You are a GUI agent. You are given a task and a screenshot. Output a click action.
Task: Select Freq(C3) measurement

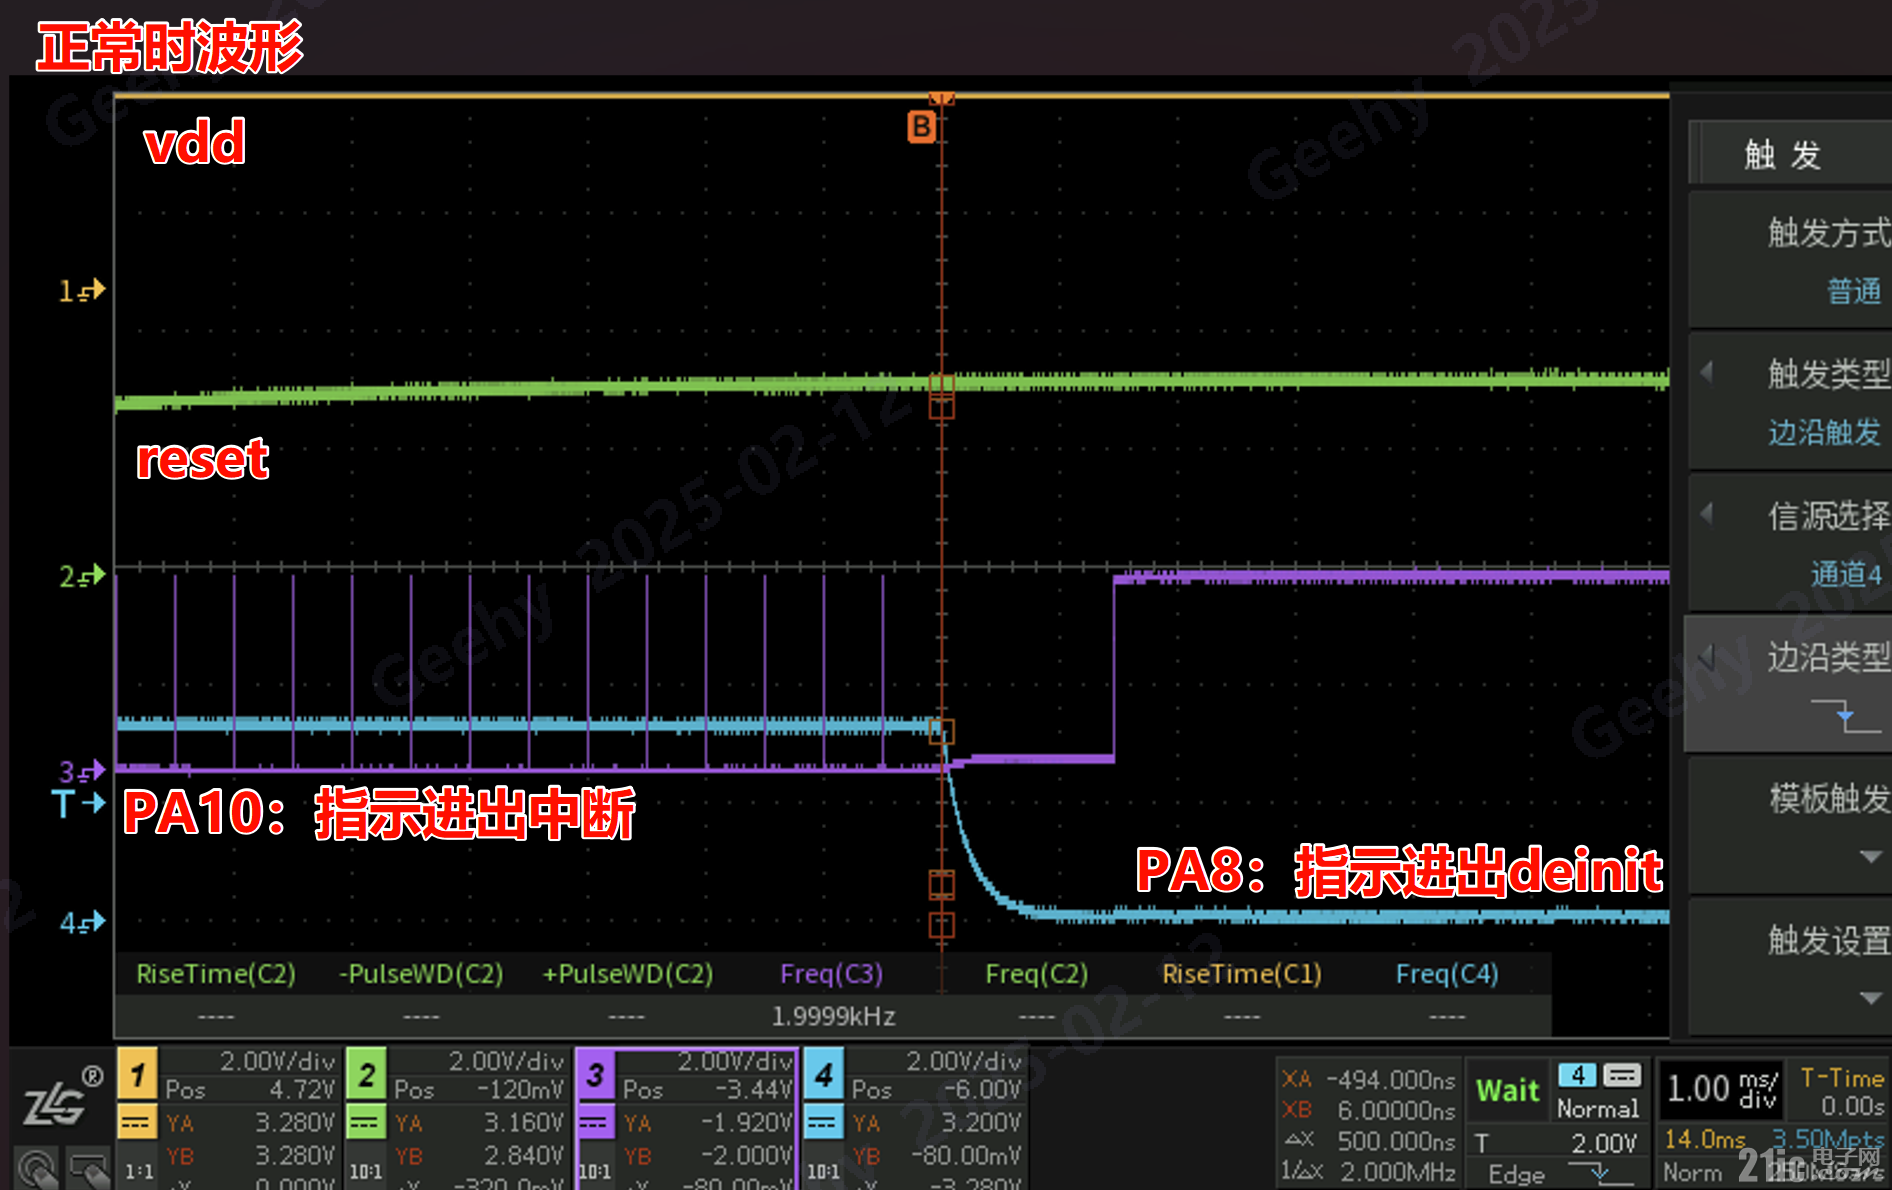831,974
